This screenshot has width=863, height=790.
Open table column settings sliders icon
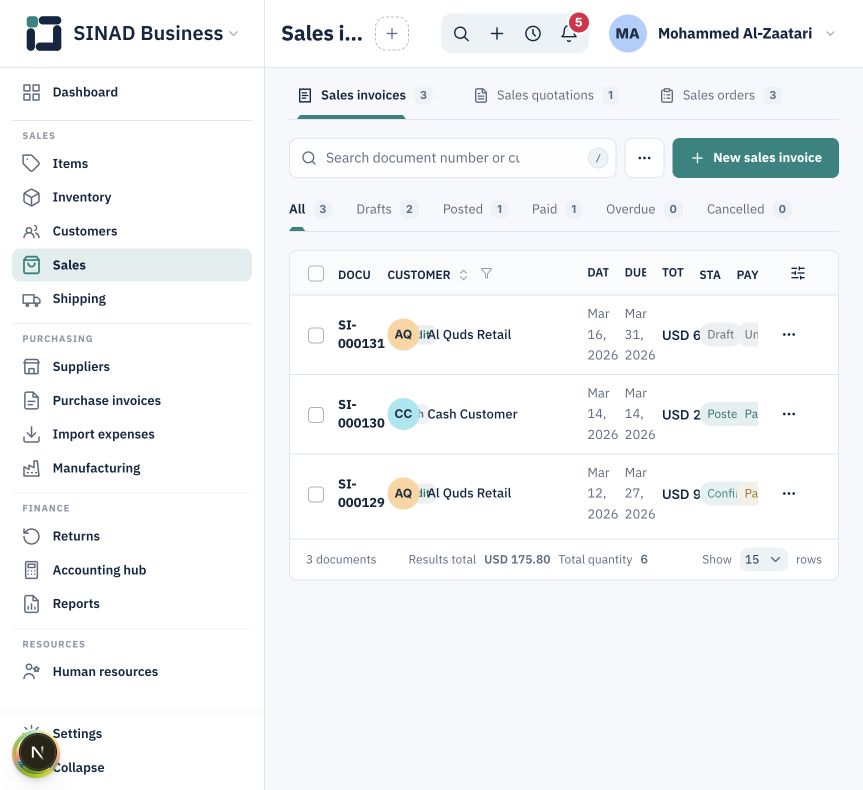tap(798, 273)
